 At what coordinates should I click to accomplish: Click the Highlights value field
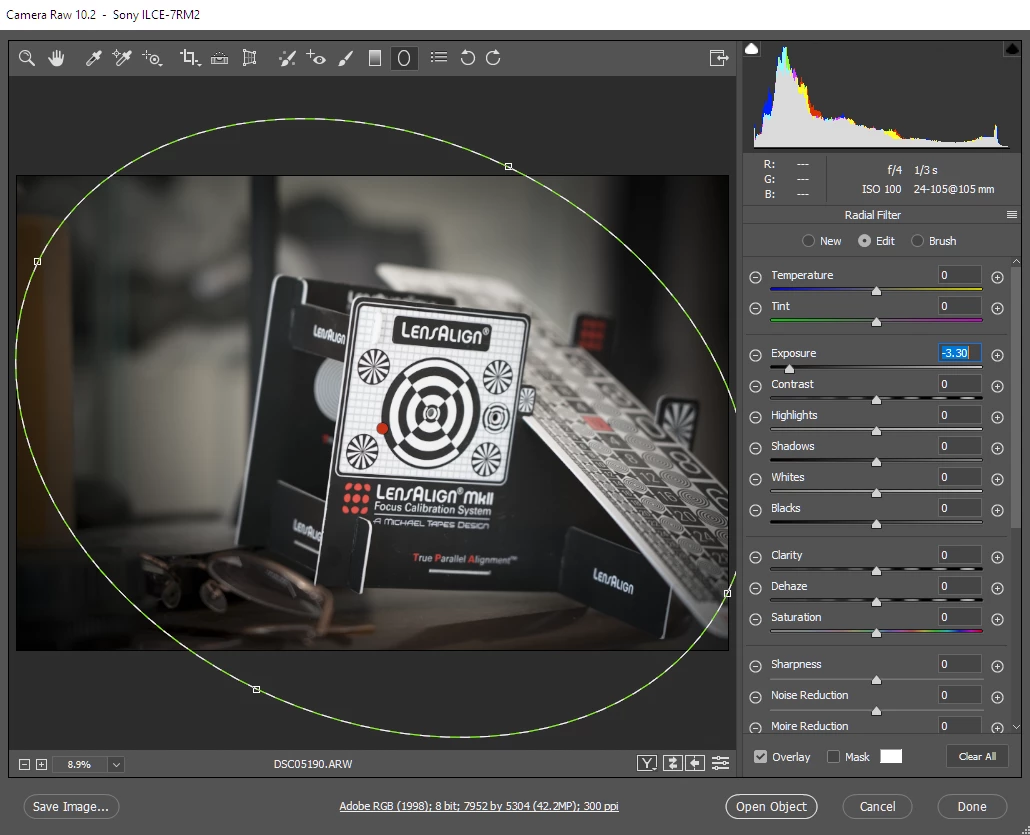pos(960,415)
